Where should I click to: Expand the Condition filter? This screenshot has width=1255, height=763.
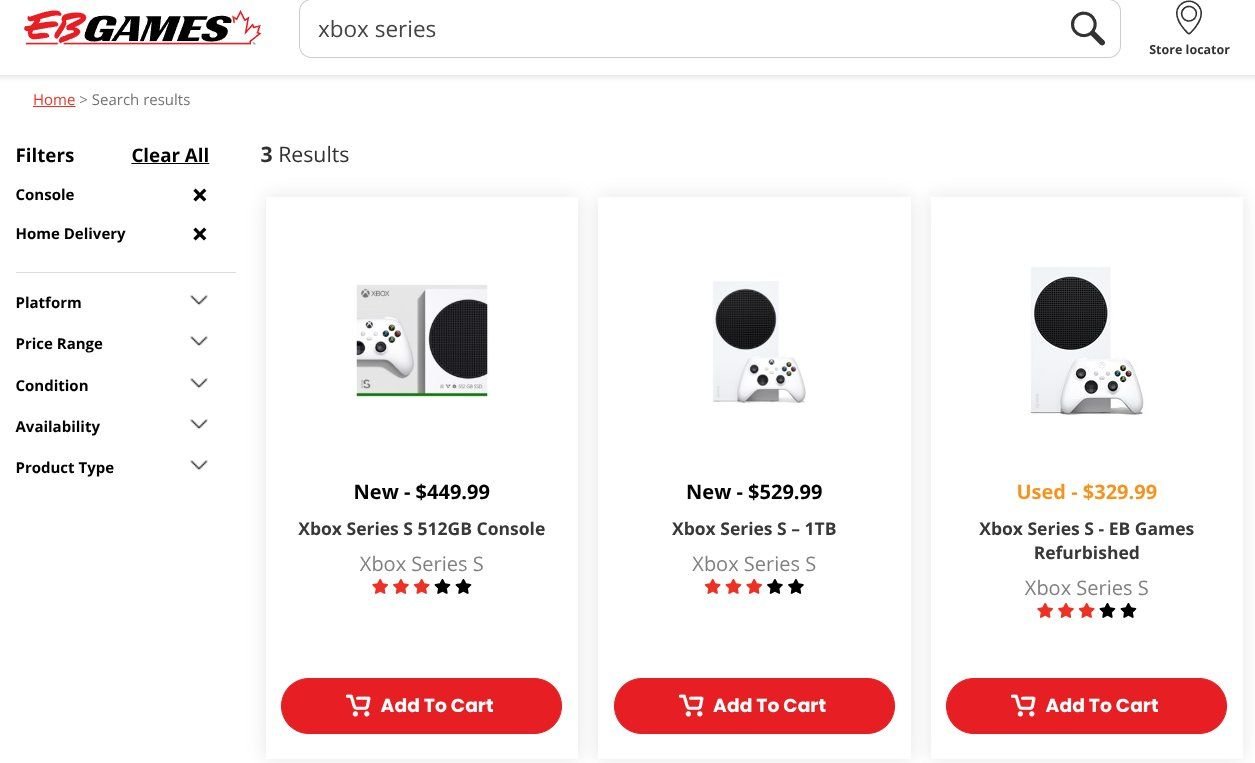pos(199,384)
